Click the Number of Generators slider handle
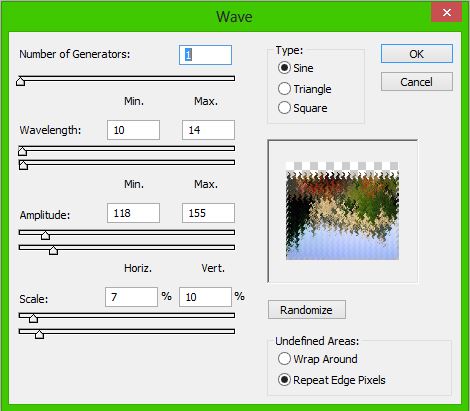This screenshot has height=411, width=470. point(21,81)
